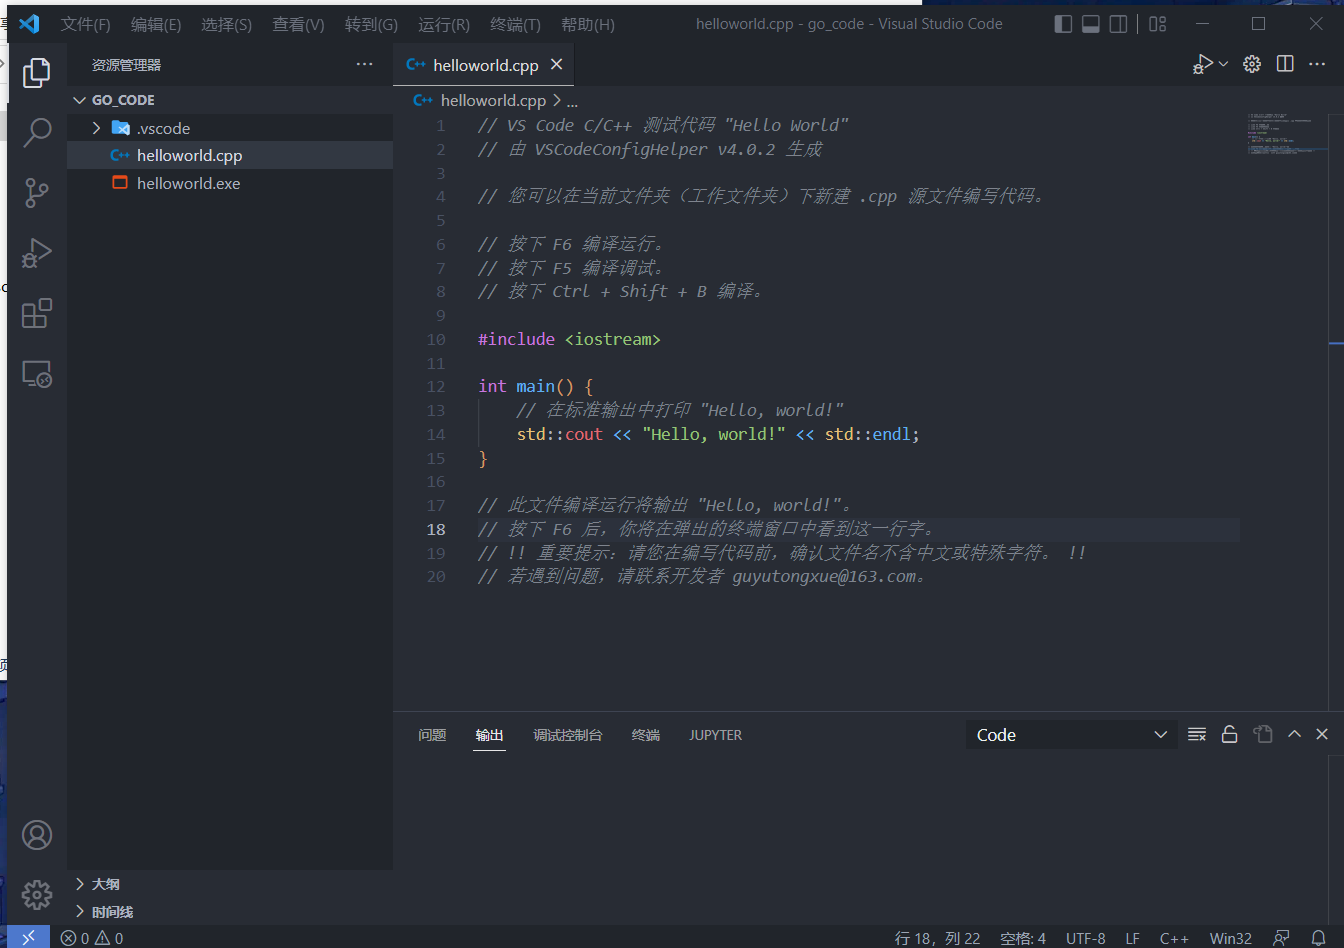Switch to the 输出 panel tab
Image resolution: width=1344 pixels, height=948 pixels.
[490, 735]
